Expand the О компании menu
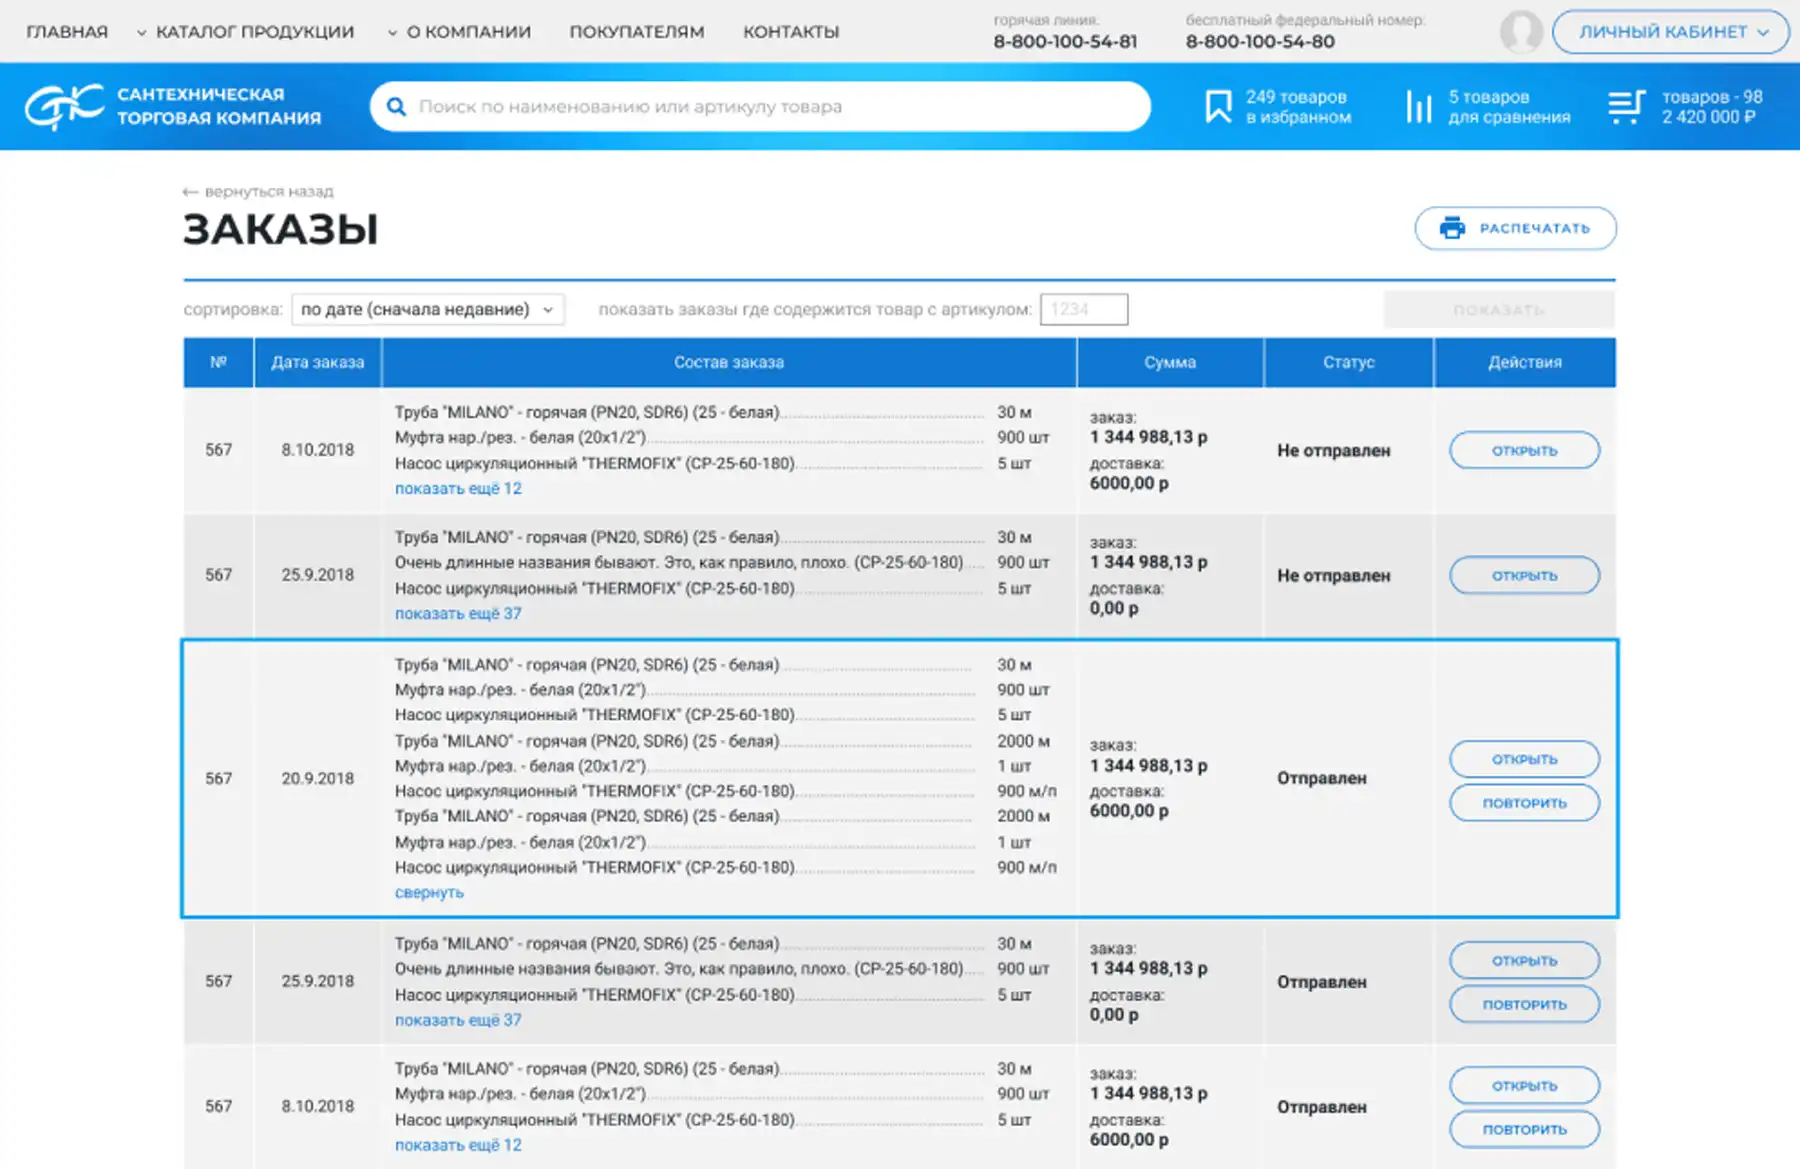Viewport: 1800px width, 1169px height. [459, 32]
